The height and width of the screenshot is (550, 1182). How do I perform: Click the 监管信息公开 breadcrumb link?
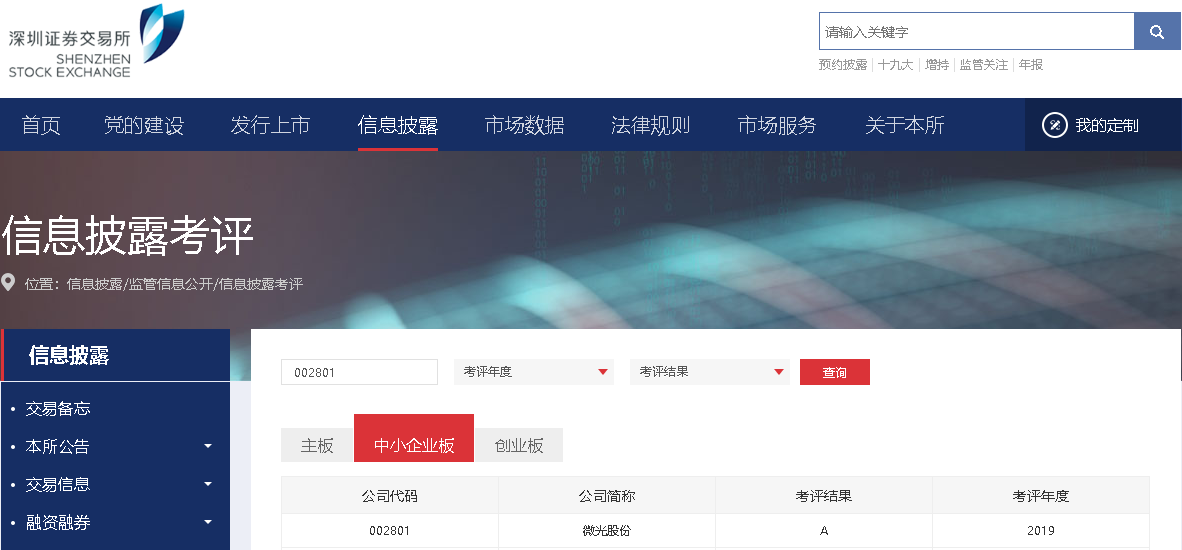coord(171,284)
